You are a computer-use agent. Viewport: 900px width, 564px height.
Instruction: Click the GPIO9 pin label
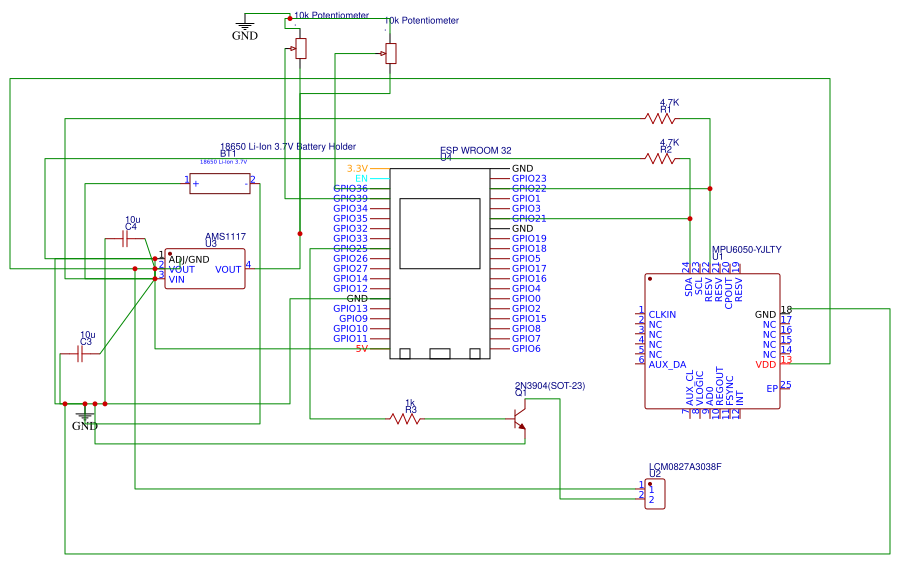tap(353, 318)
